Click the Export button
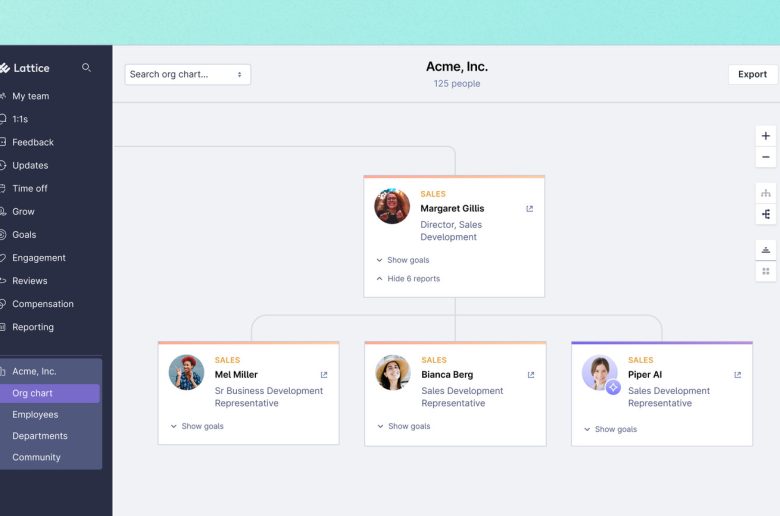Viewport: 780px width, 516px height. [x=752, y=74]
